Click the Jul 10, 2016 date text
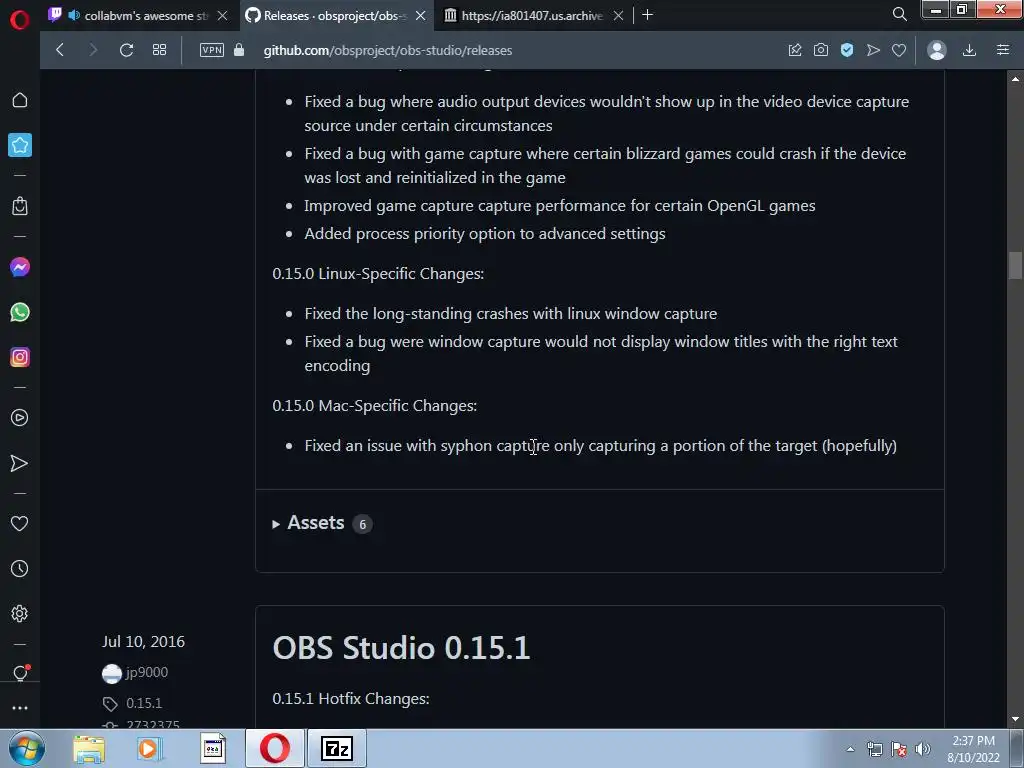1024x768 pixels. (143, 641)
